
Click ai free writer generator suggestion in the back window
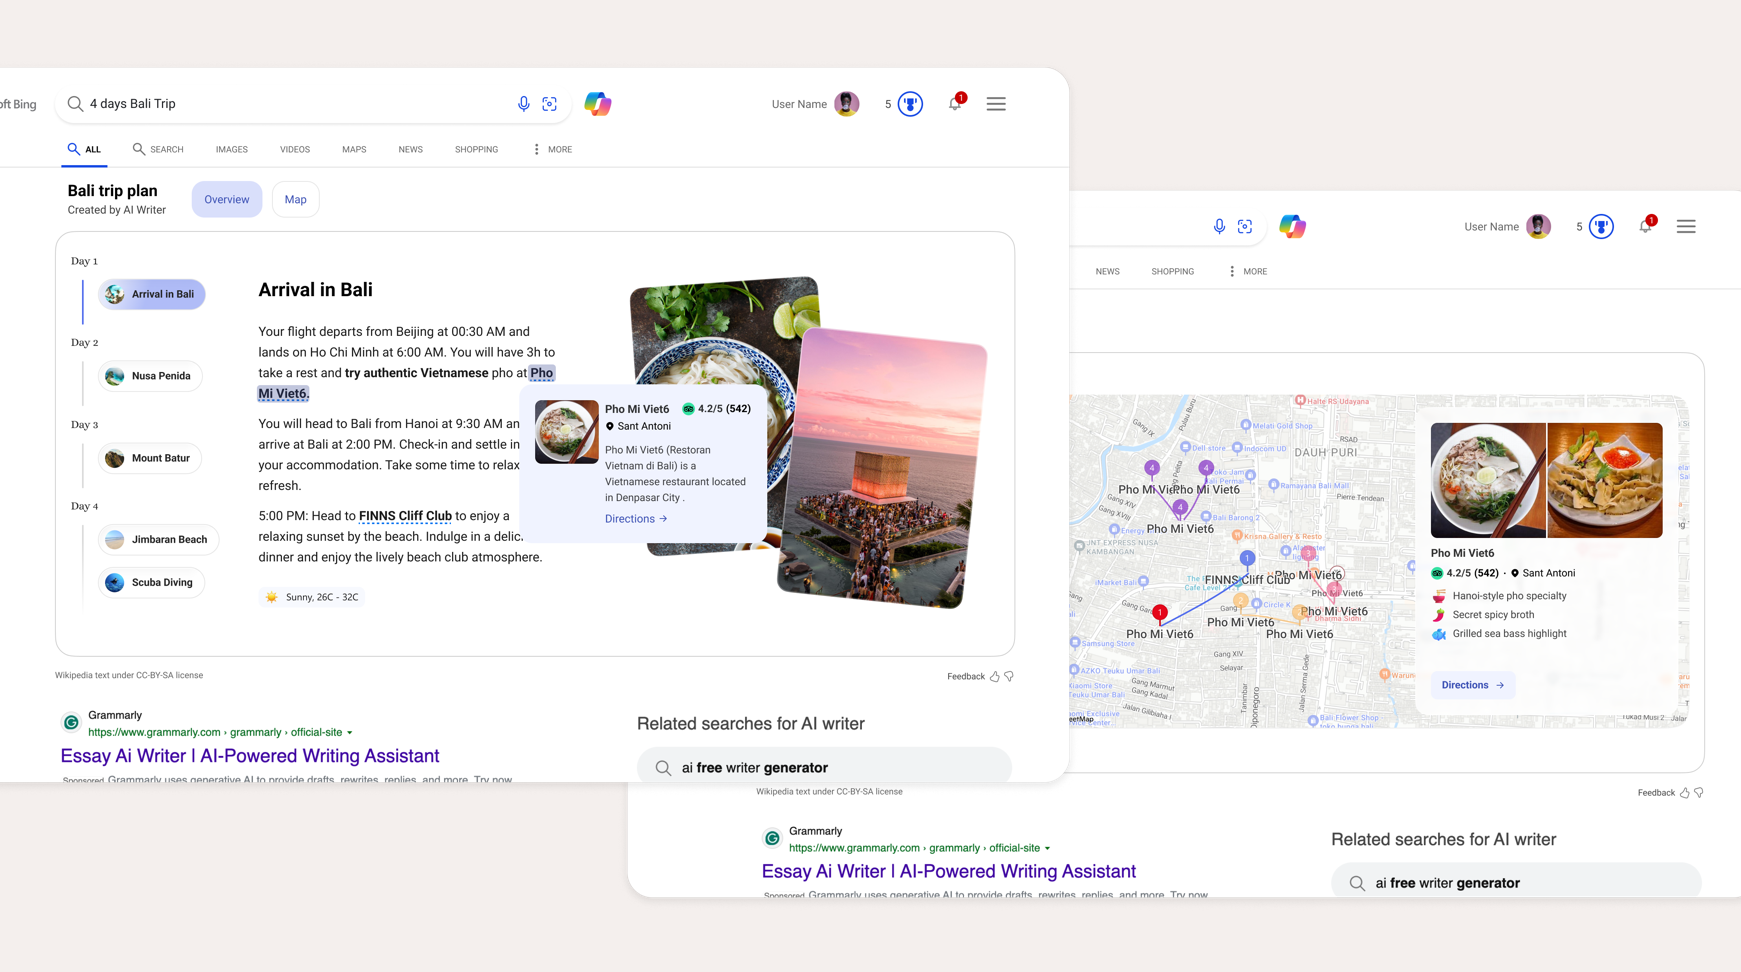click(x=1516, y=880)
